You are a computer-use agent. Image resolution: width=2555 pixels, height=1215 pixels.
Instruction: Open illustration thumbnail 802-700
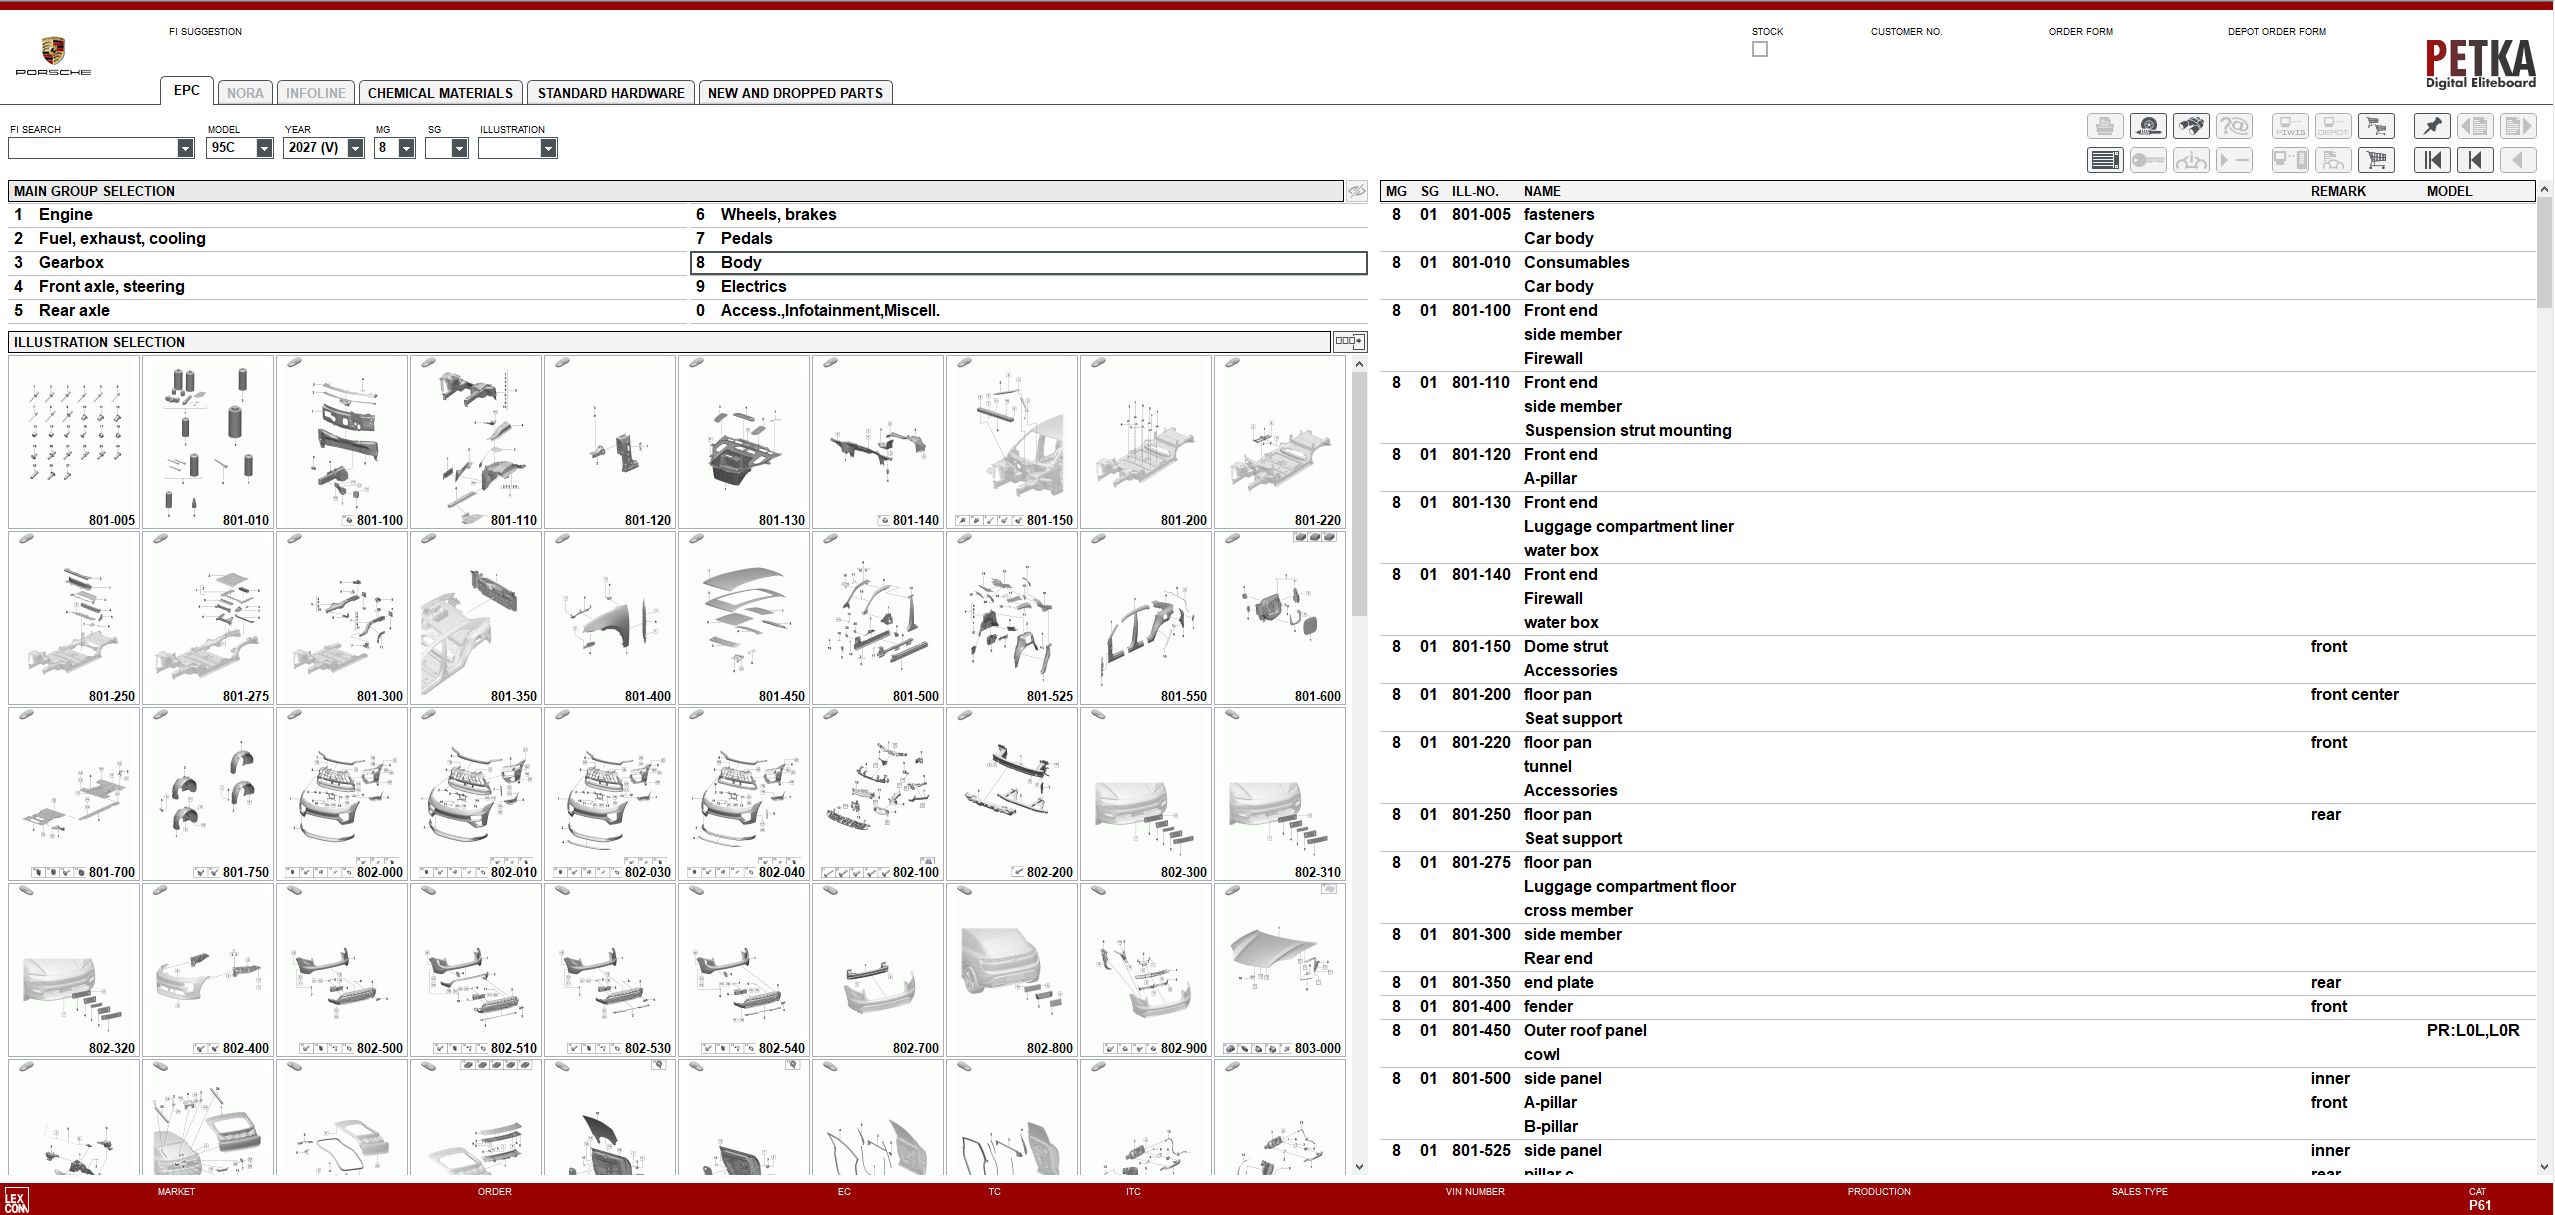(878, 970)
